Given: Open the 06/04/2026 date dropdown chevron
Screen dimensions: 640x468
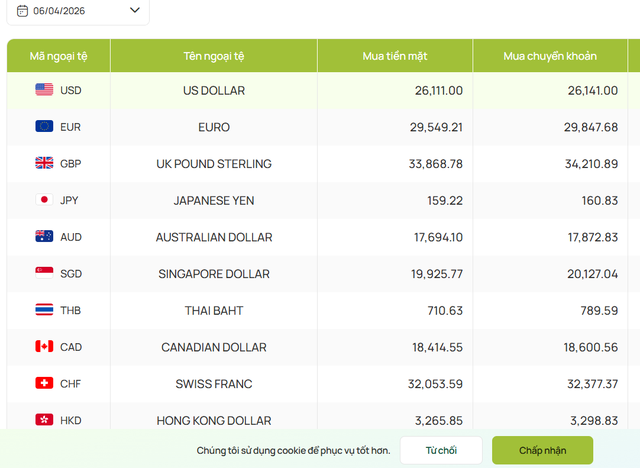Looking at the screenshot, I should 135,10.
